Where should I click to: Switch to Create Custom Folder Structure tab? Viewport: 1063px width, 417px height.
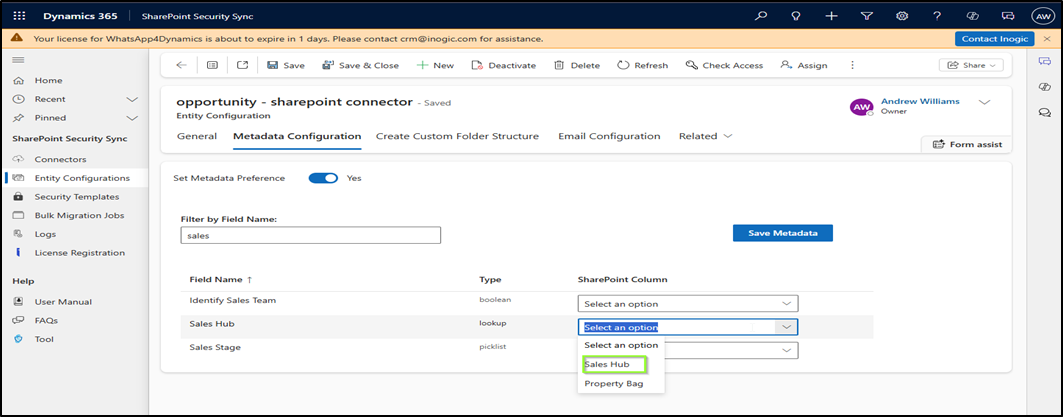click(x=457, y=136)
